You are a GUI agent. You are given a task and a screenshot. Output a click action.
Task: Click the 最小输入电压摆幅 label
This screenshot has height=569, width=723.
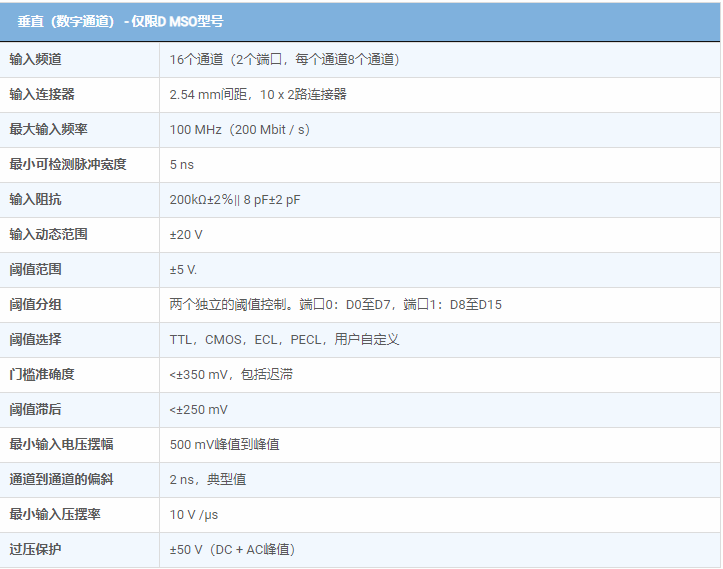coord(61,444)
